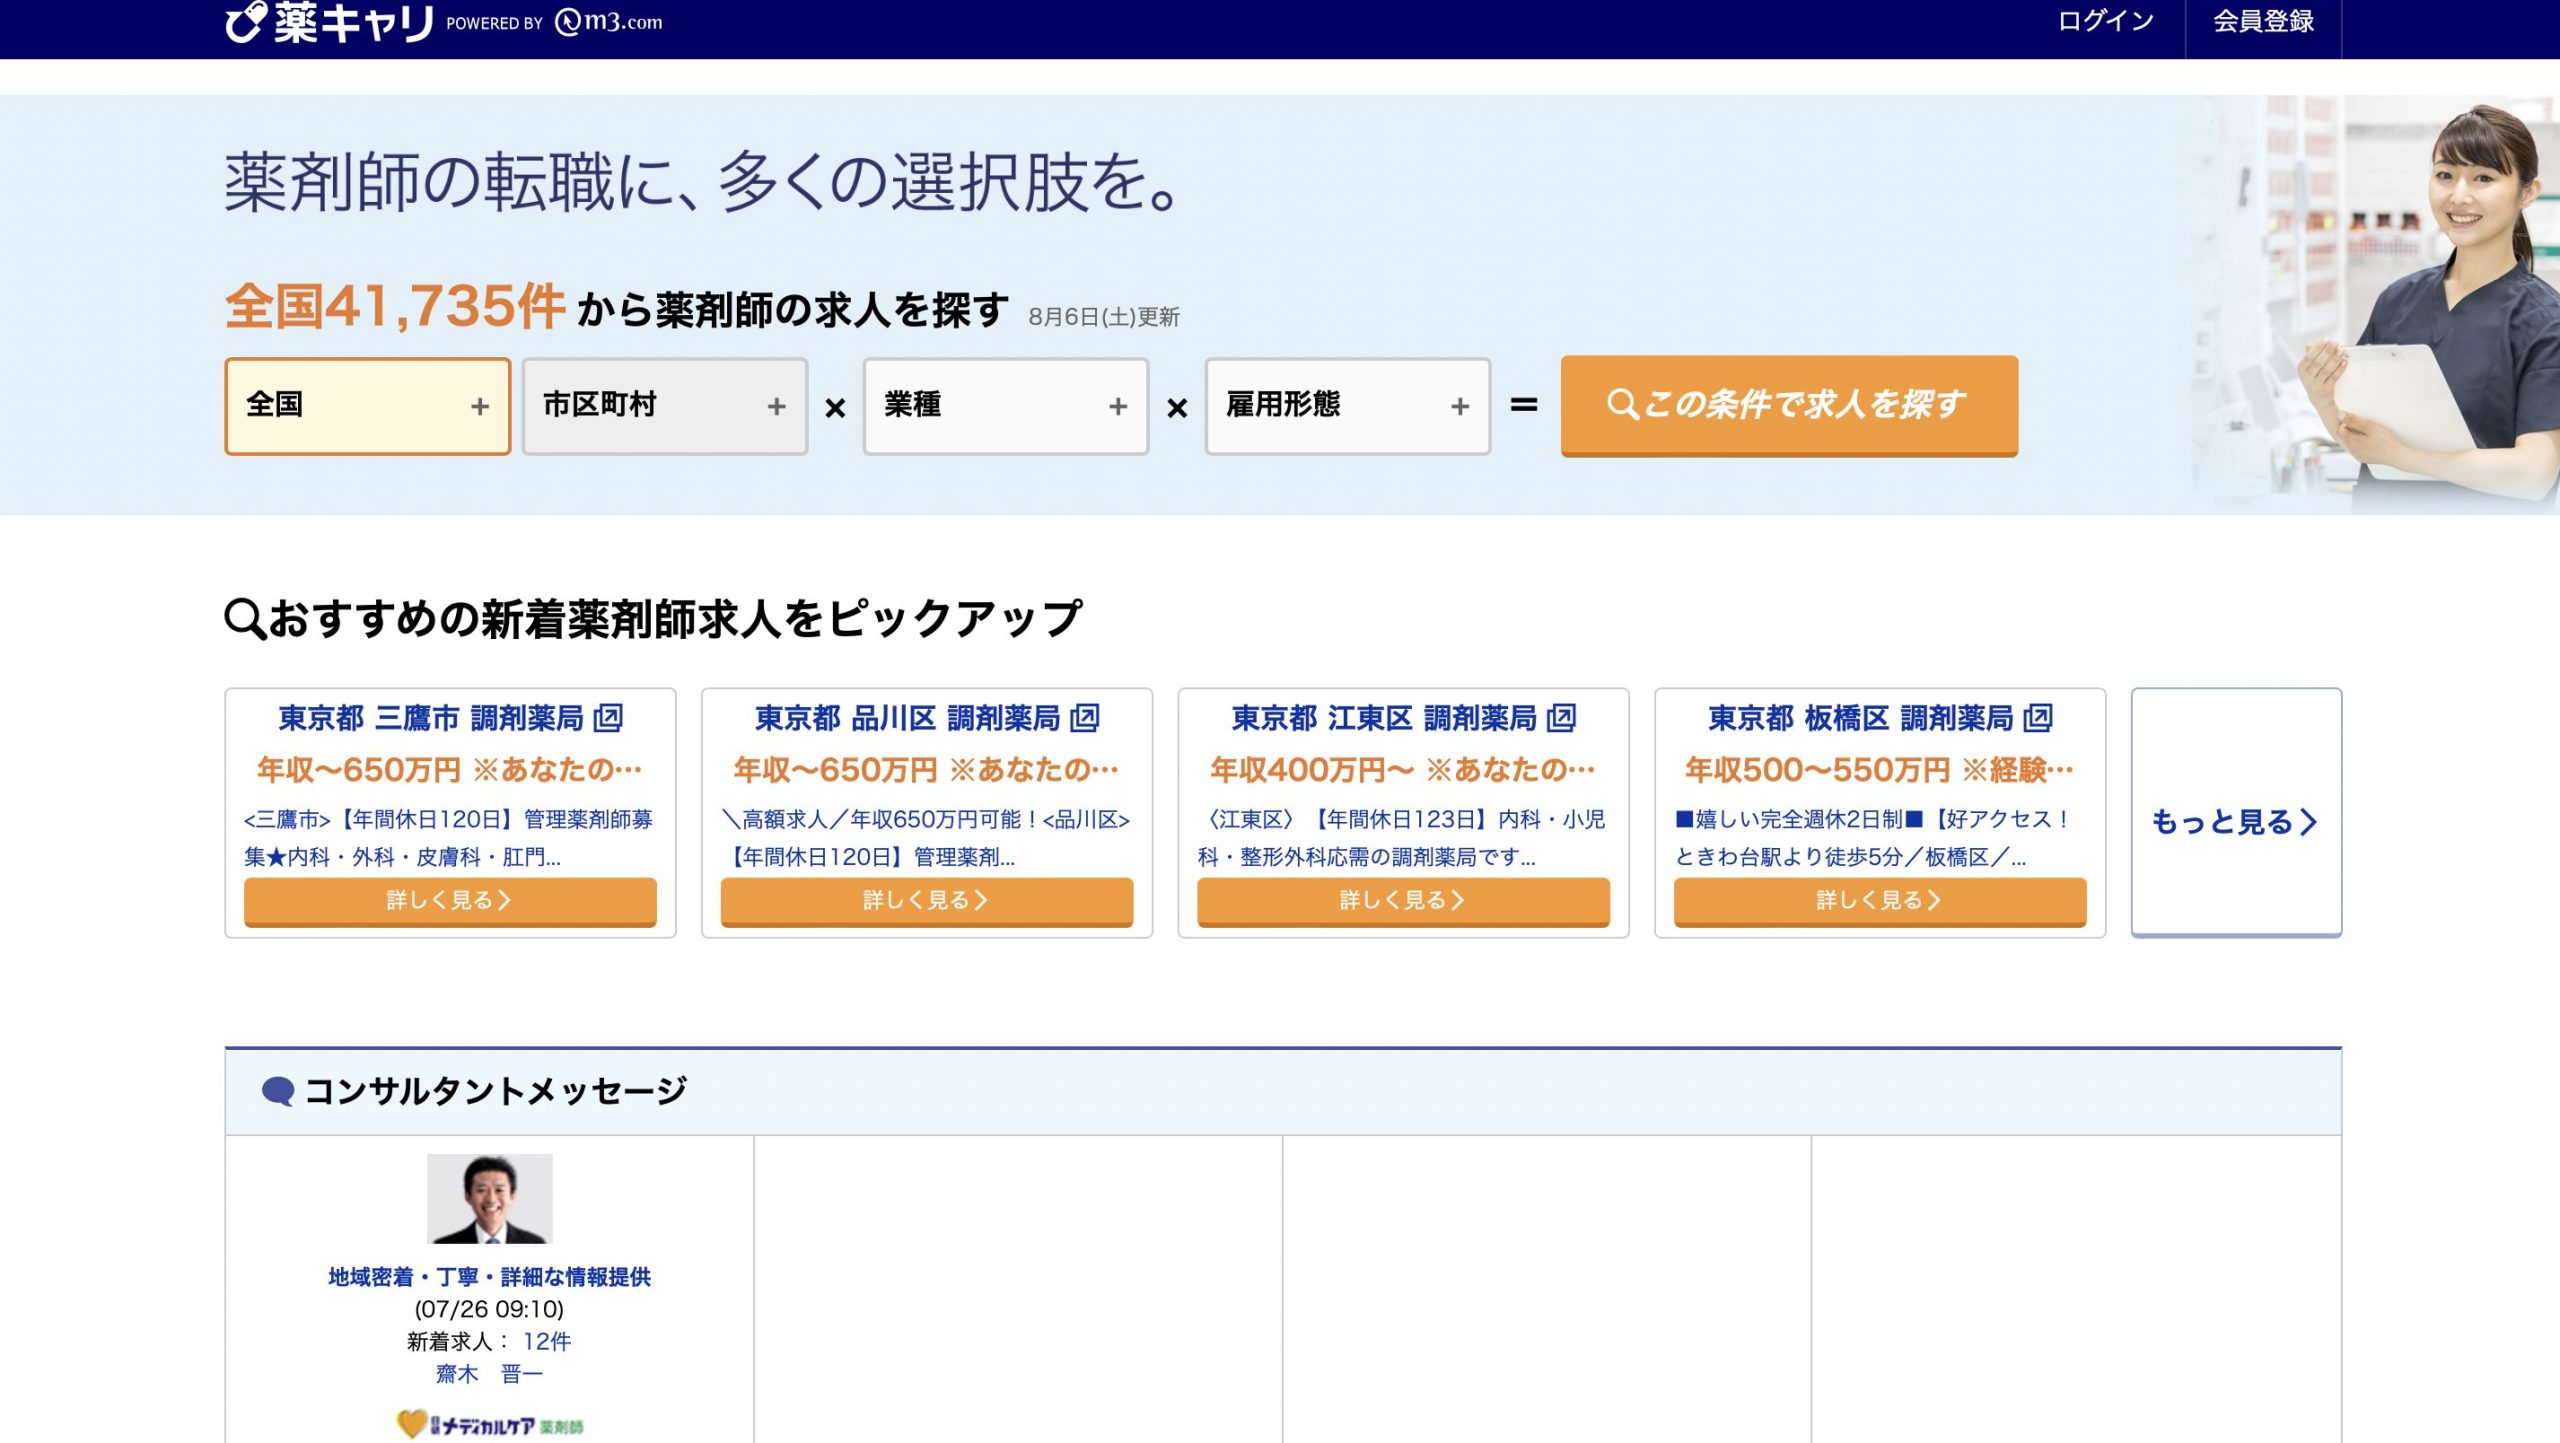The image size is (2560, 1443).
Task: Open the ログイン menu item
Action: [x=2105, y=21]
